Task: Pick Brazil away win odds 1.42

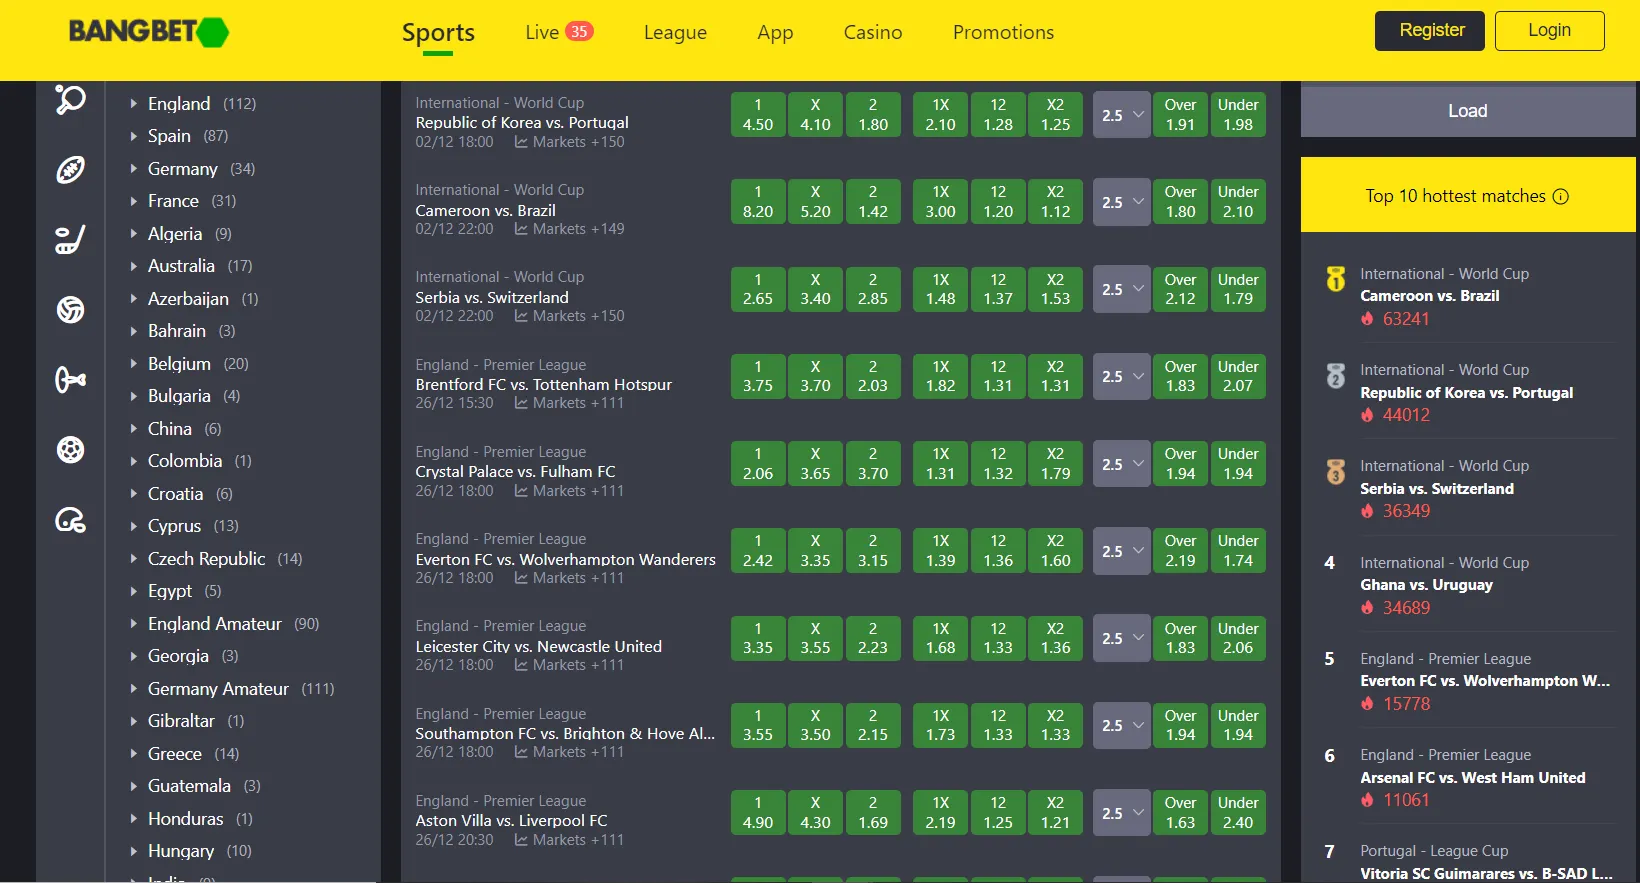Action: click(873, 202)
